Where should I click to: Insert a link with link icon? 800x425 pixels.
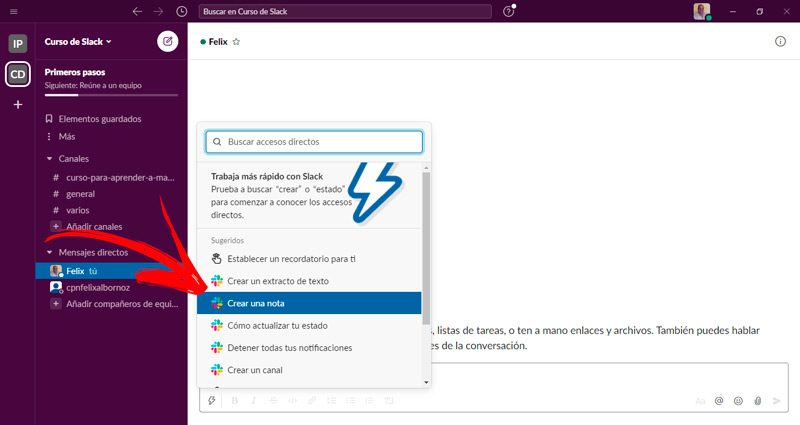click(312, 401)
